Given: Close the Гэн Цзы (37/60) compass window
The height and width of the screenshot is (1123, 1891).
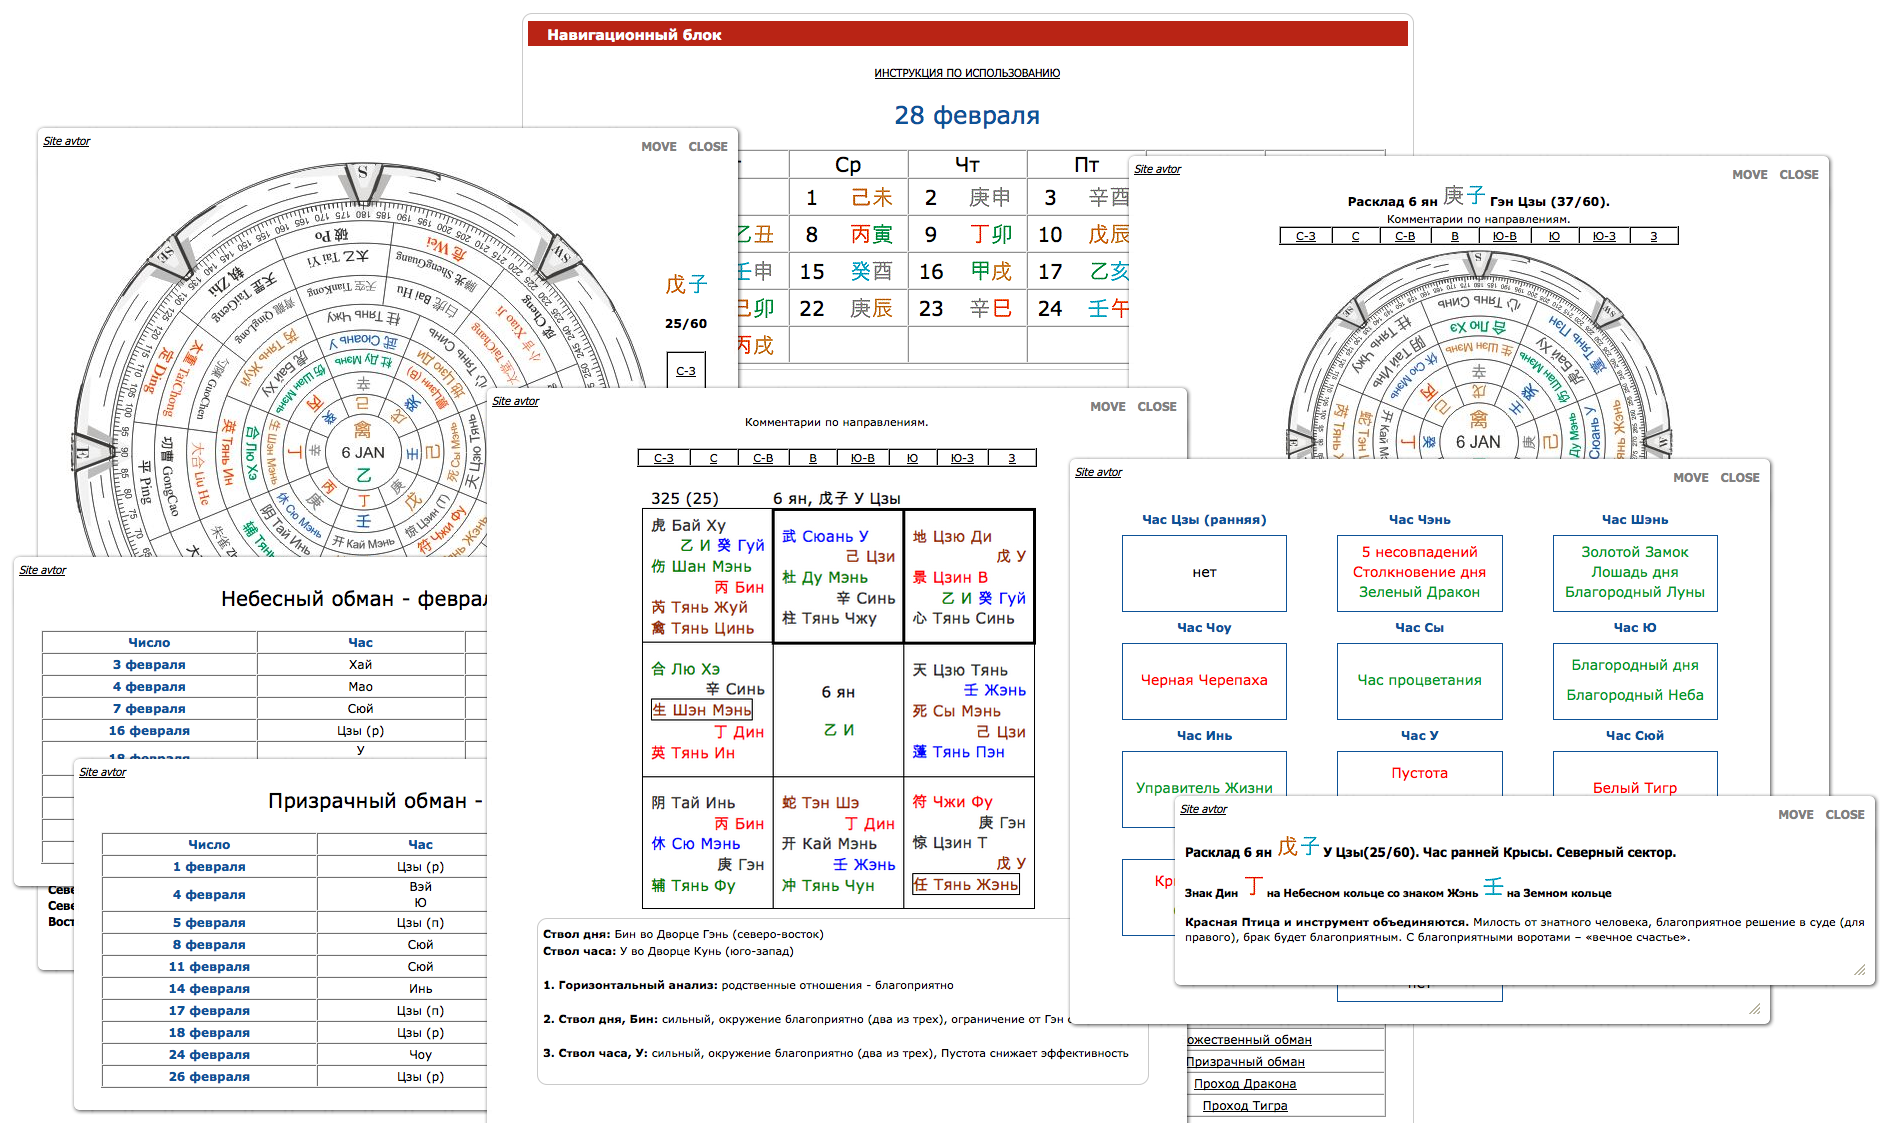Looking at the screenshot, I should 1799,175.
